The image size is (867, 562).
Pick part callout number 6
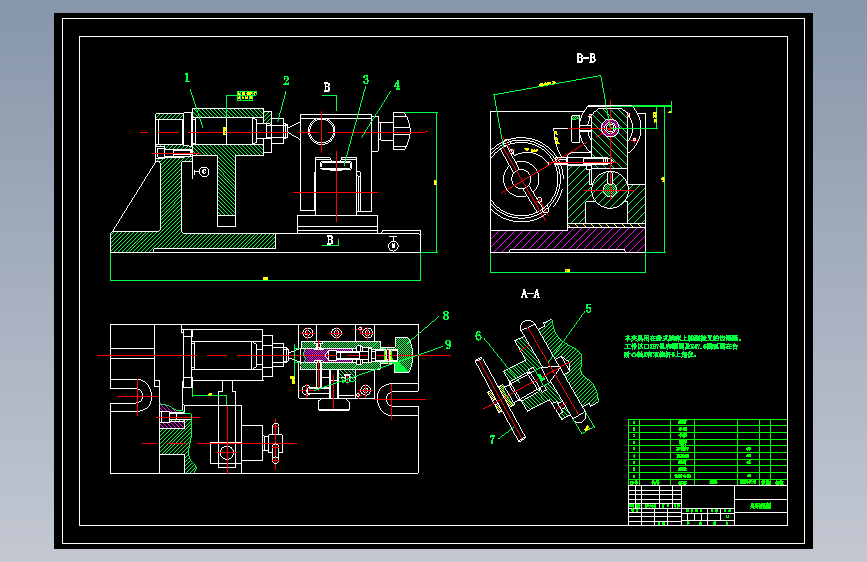478,336
